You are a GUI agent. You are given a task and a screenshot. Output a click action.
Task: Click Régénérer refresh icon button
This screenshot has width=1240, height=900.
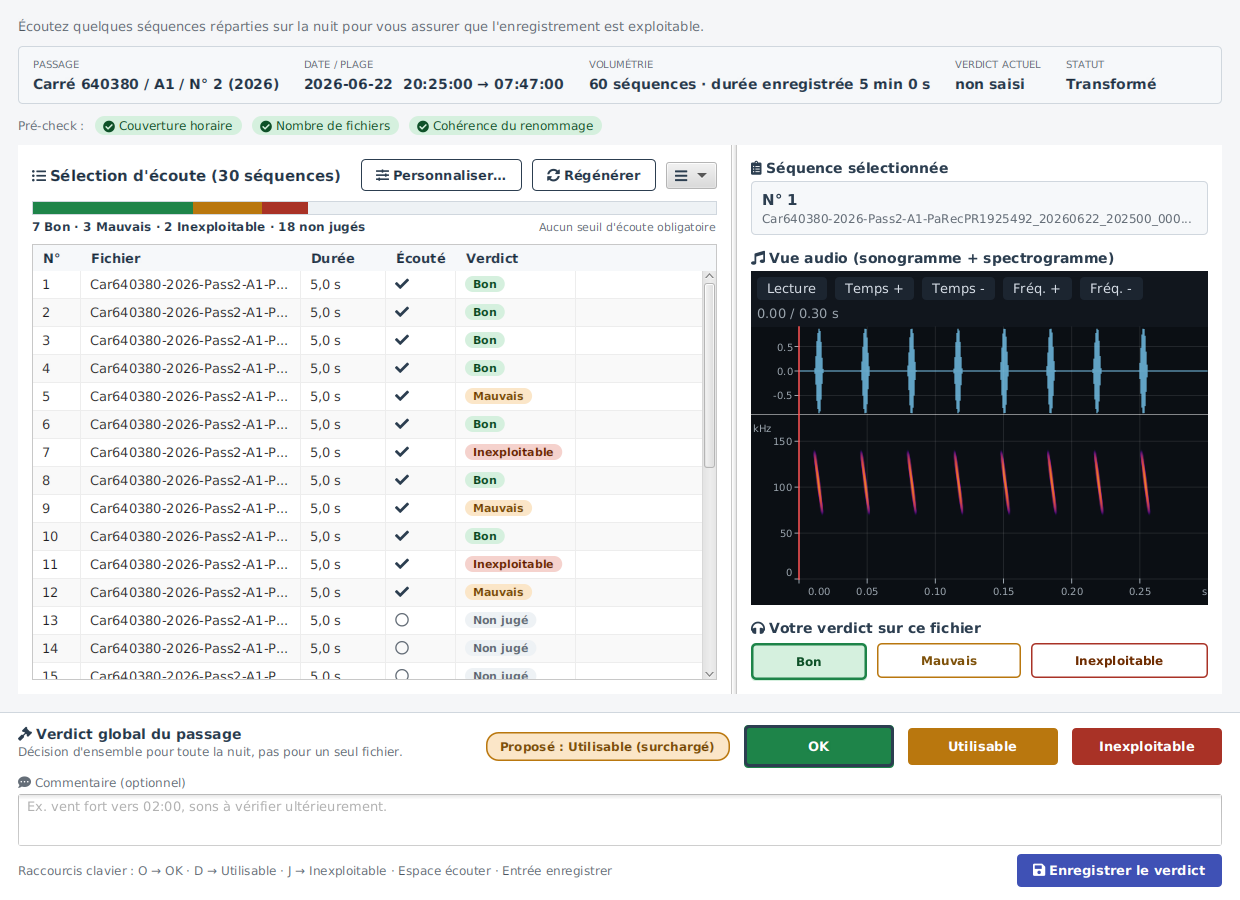(x=594, y=175)
